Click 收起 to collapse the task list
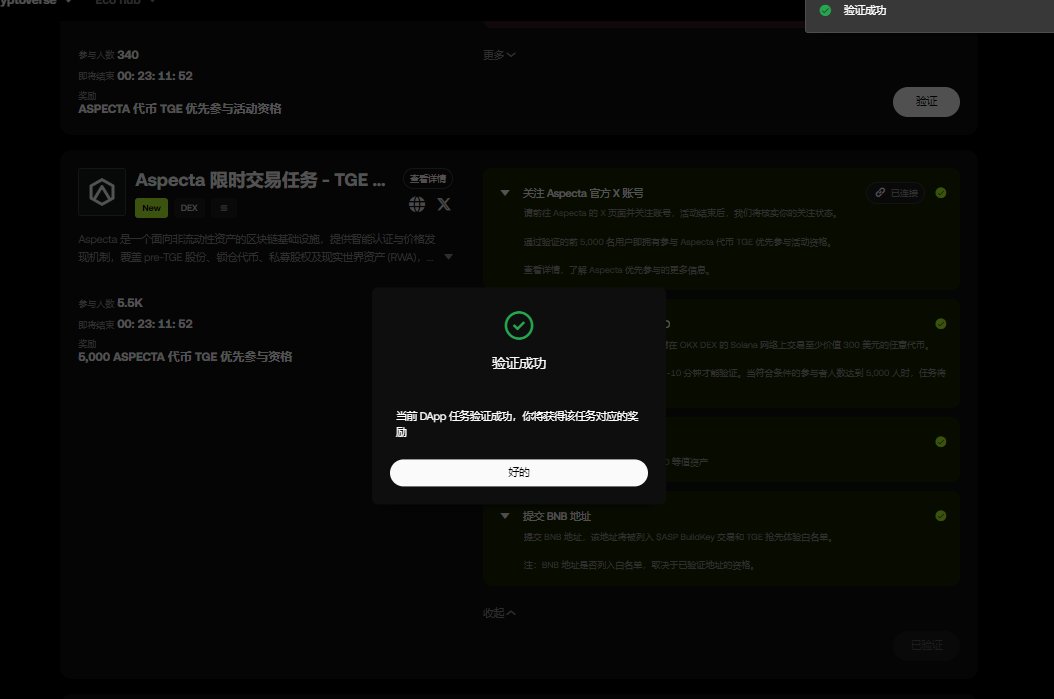The height and width of the screenshot is (699, 1054). pyautogui.click(x=499, y=613)
